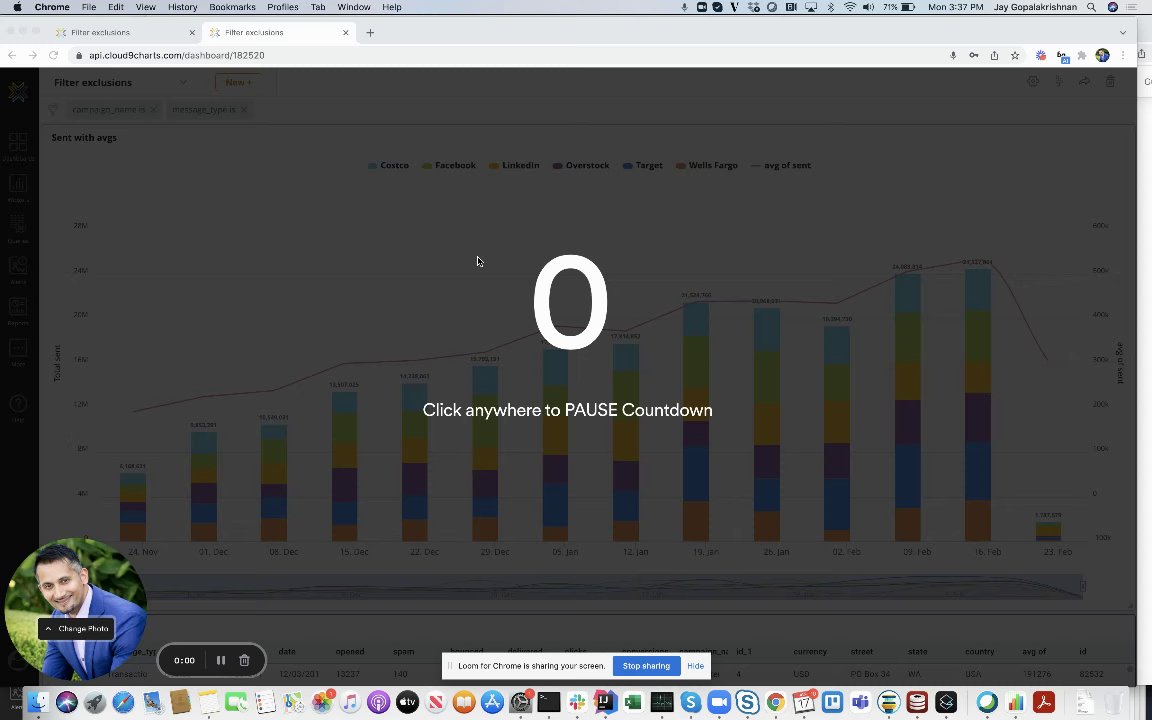
Task: Hide the Loom screen sharing bar
Action: pos(695,666)
